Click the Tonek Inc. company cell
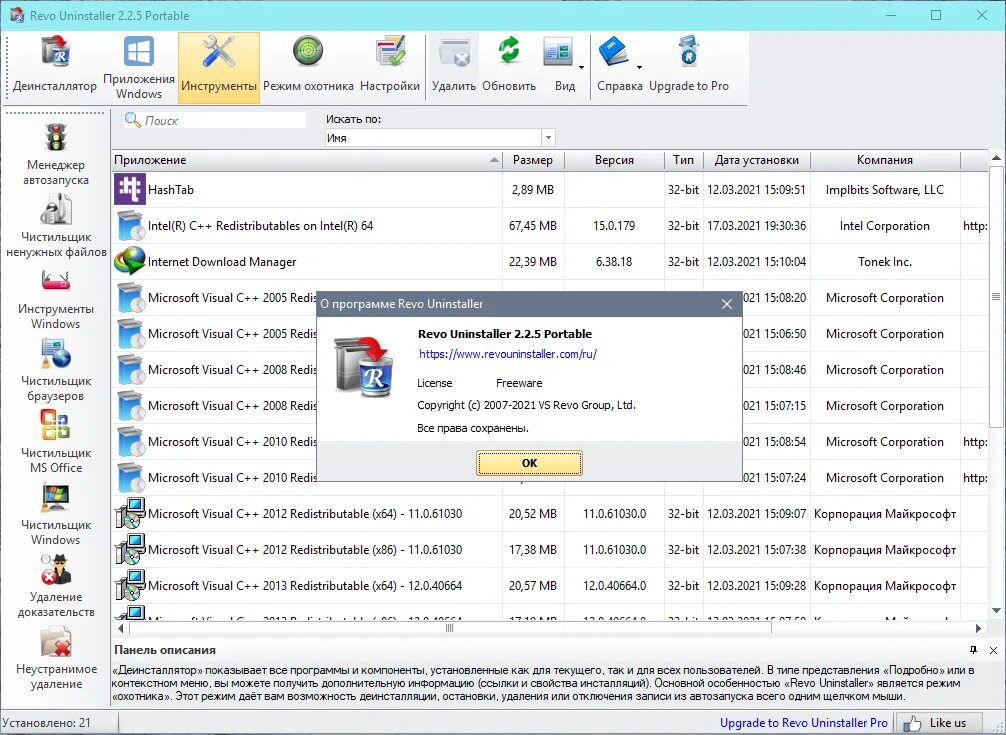This screenshot has width=1006, height=735. click(885, 262)
